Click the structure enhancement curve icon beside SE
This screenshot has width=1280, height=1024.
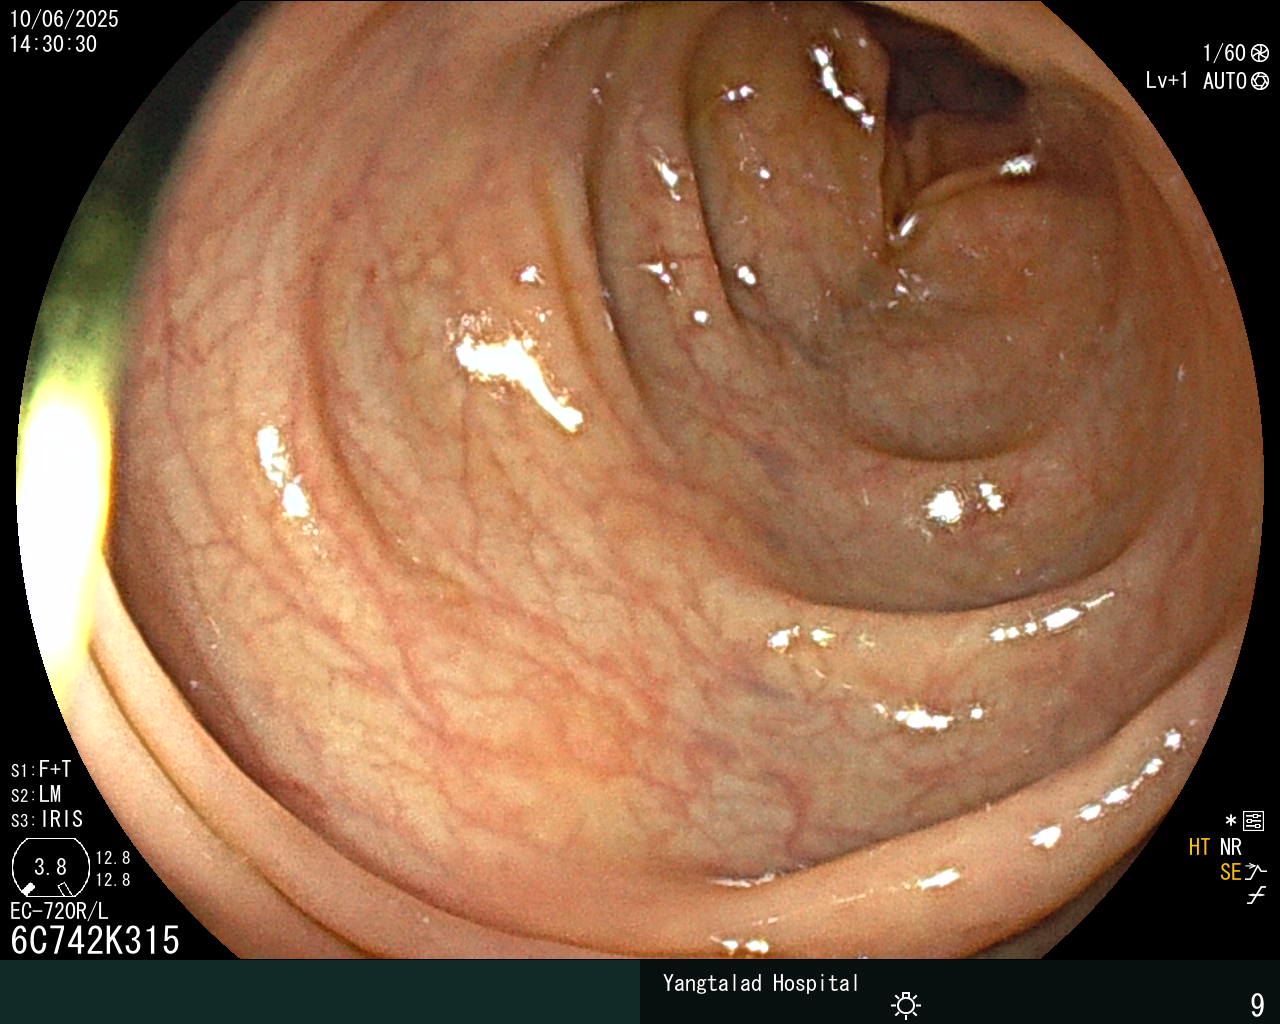1256,872
